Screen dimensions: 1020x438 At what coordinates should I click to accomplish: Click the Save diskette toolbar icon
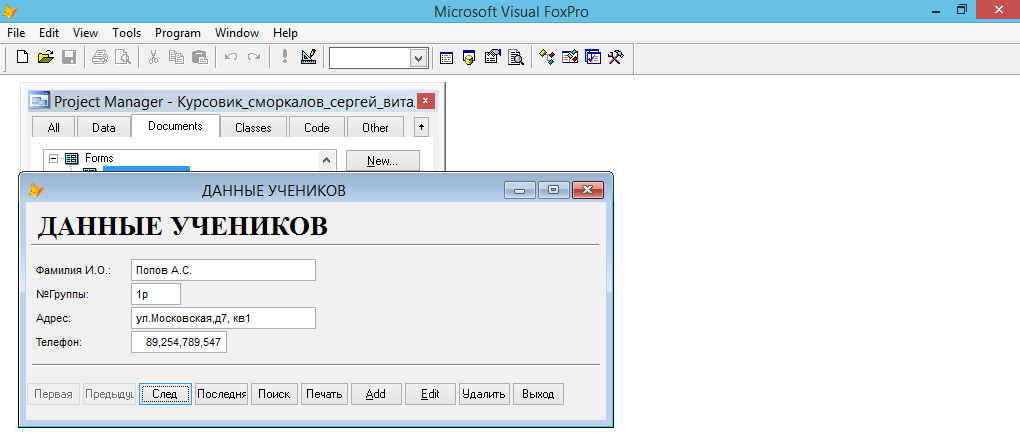69,57
